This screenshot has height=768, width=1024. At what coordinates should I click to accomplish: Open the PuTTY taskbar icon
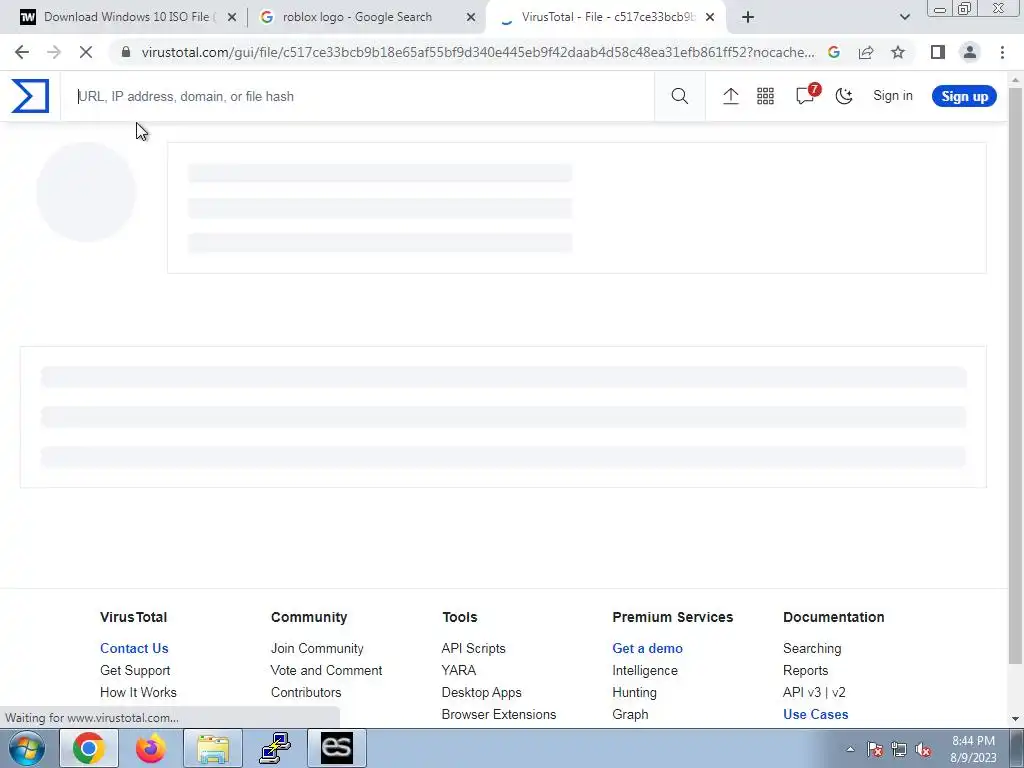tap(275, 748)
